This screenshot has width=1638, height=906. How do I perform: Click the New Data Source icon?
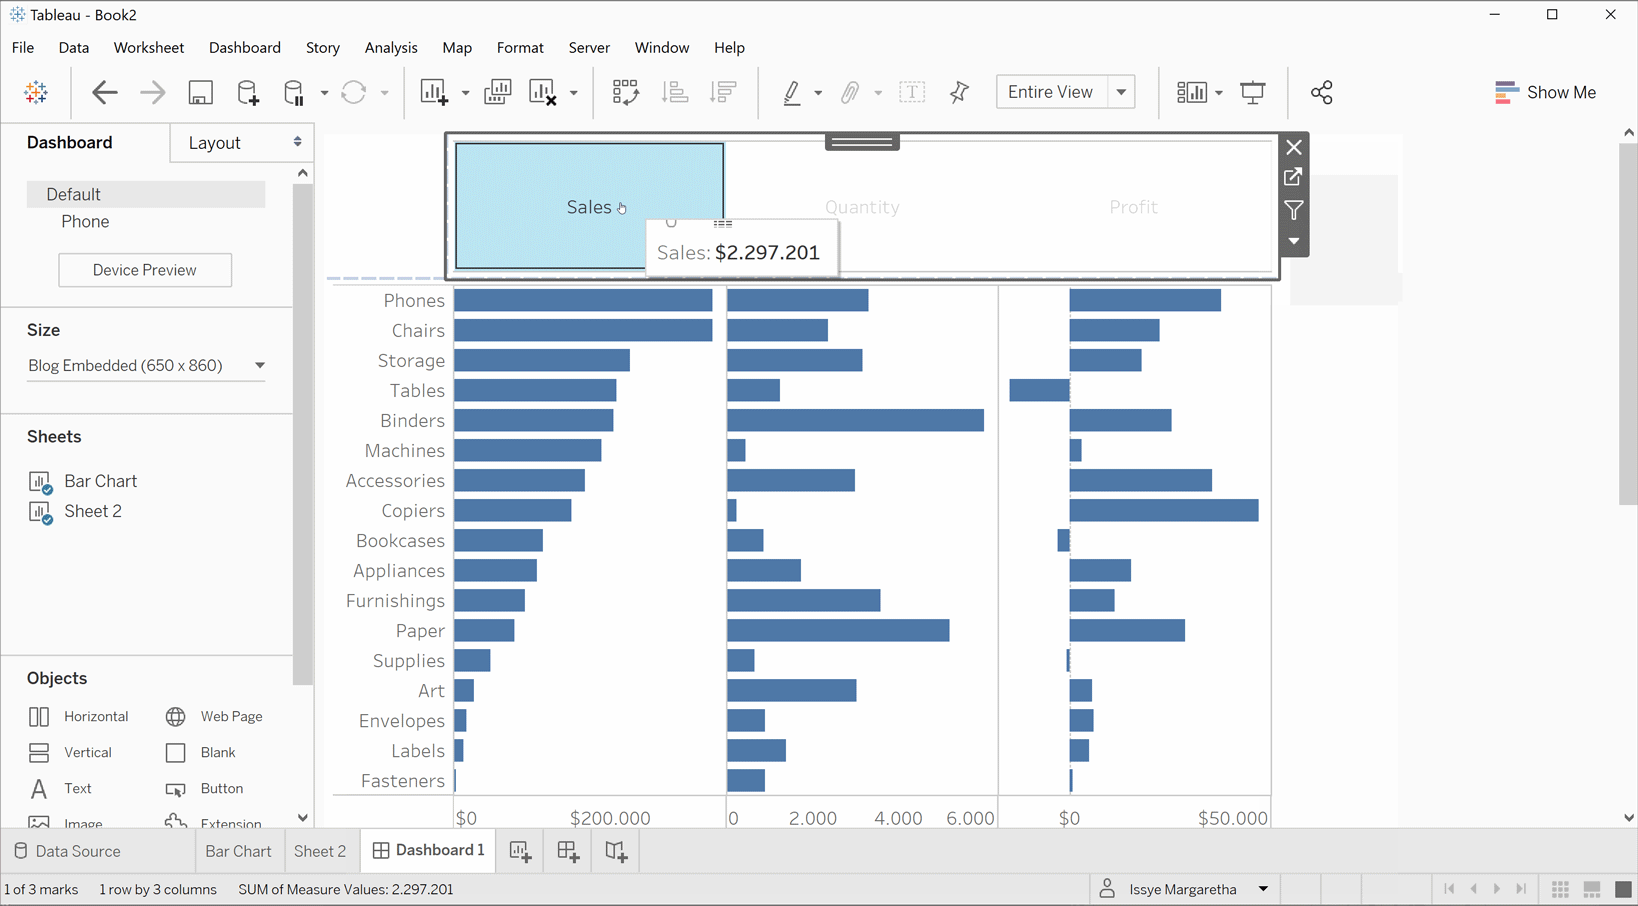[x=248, y=93]
